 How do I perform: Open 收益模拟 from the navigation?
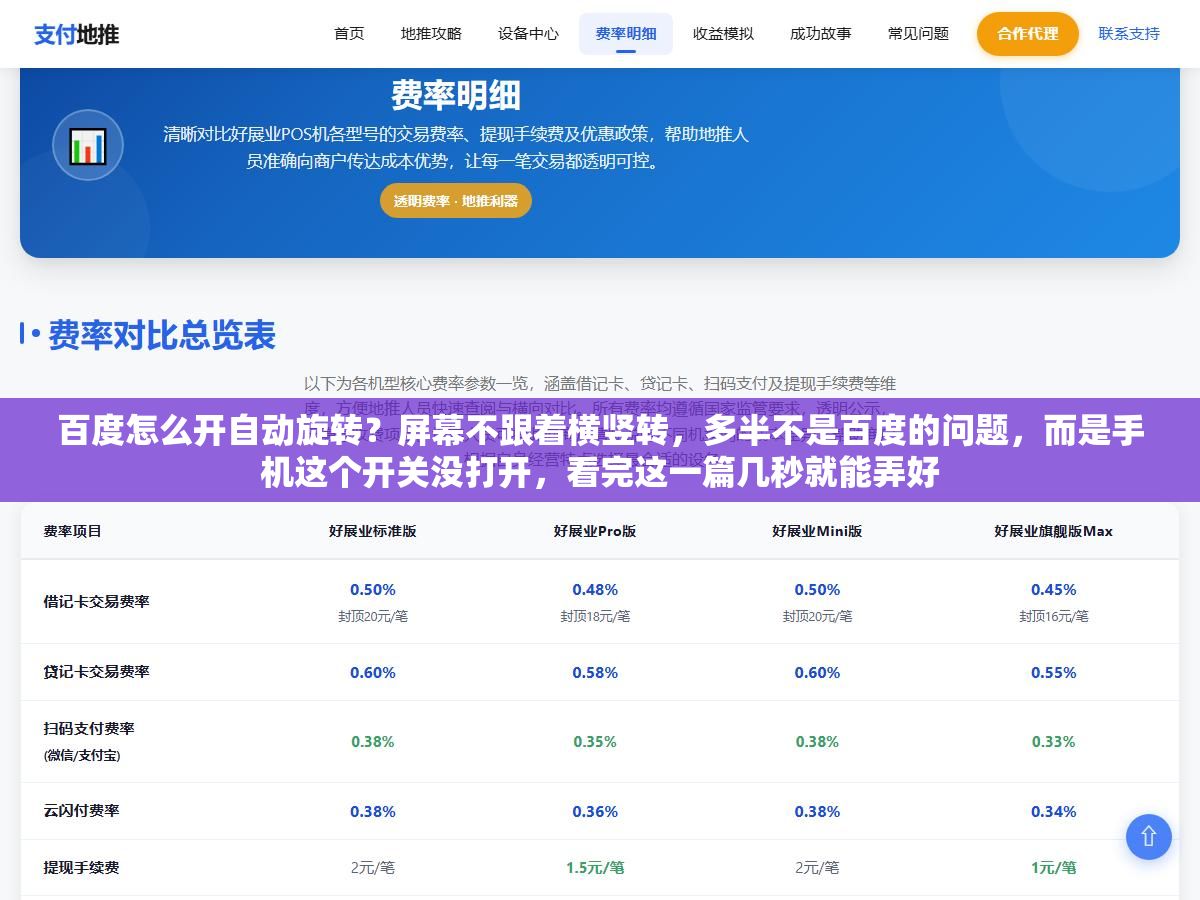tap(723, 34)
